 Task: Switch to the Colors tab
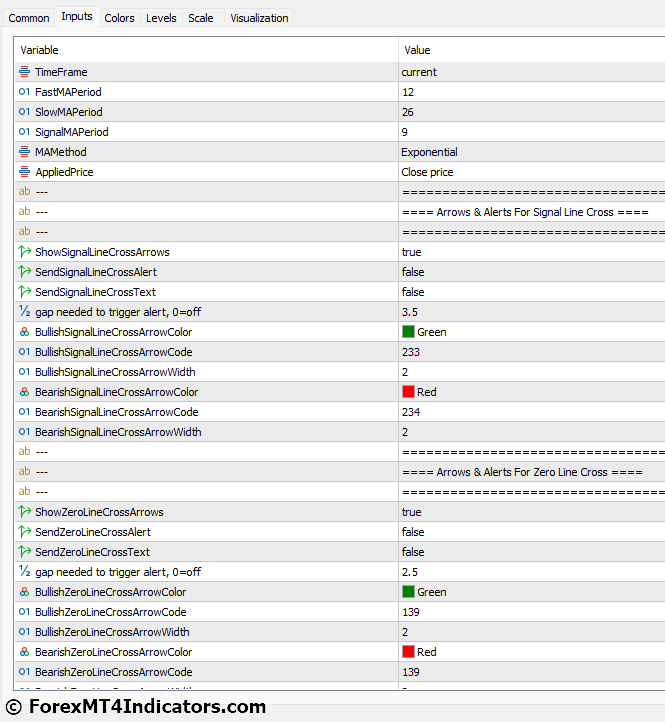tap(119, 18)
